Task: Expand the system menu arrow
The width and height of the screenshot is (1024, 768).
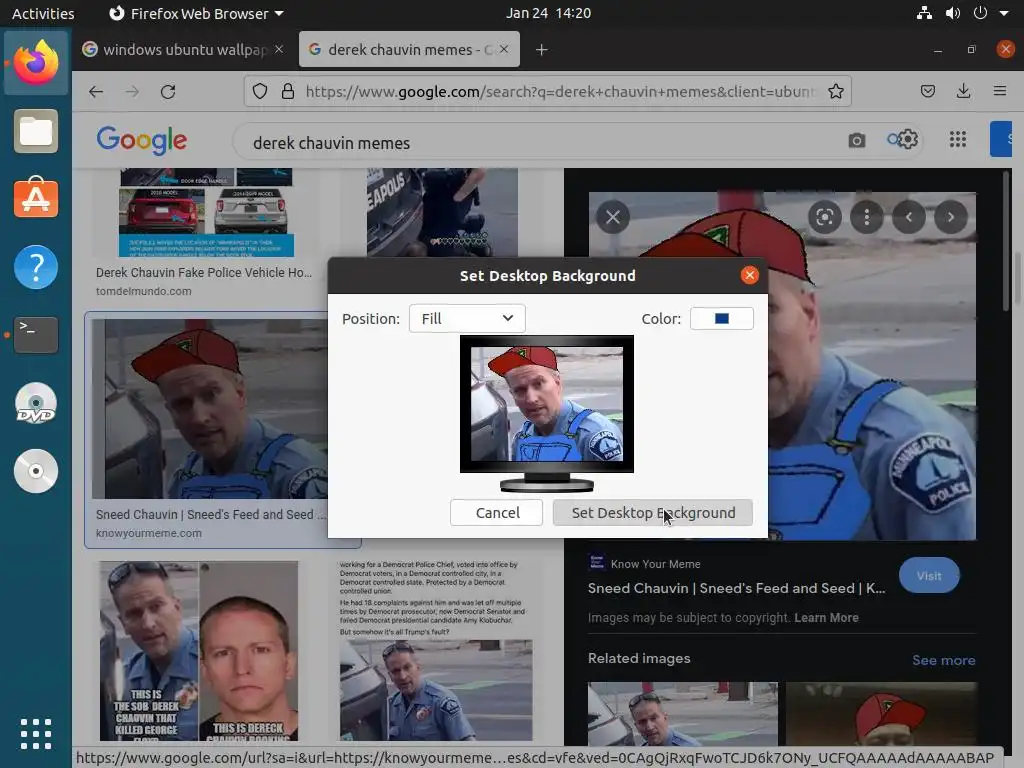Action: point(1004,13)
